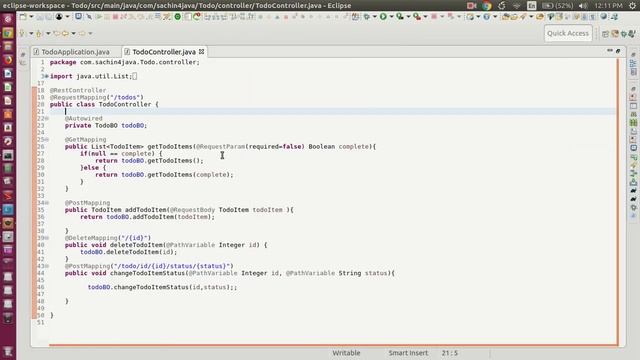Viewport: 640px width, 360px height.
Task: Minimize the editor area
Action: click(610, 51)
